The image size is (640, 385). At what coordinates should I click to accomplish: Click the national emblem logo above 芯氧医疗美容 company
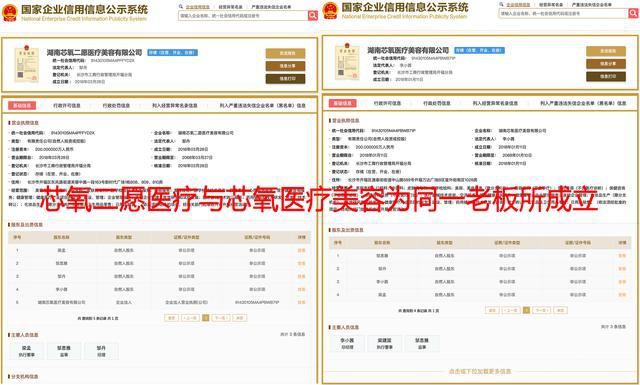330,11
